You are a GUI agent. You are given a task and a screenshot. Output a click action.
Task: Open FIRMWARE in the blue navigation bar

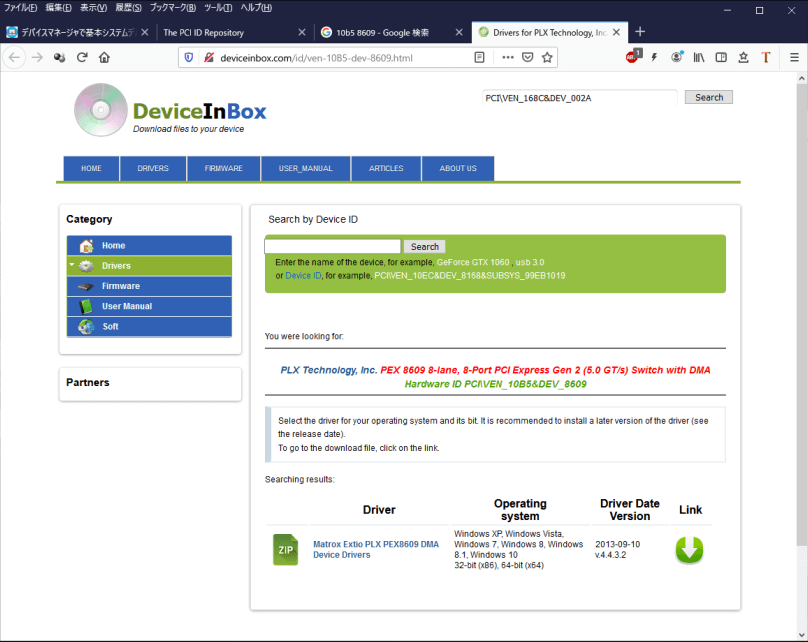coord(224,168)
